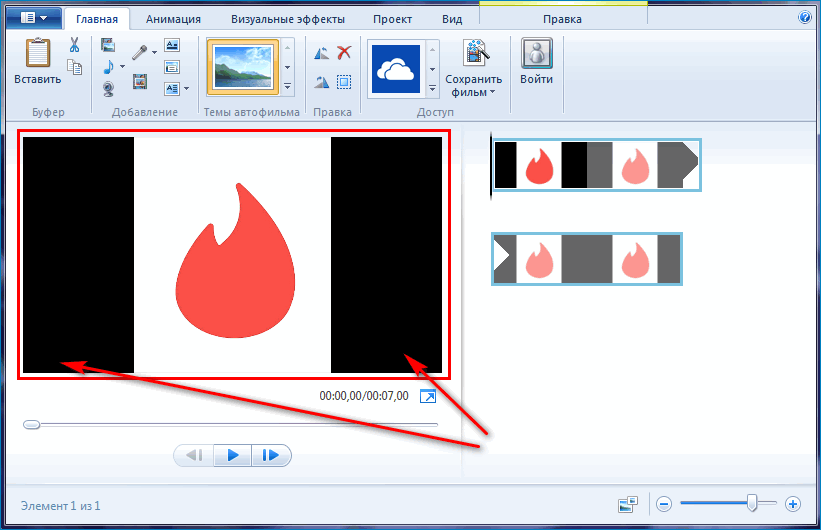The image size is (821, 530).
Task: Click the zoom slider handle in status bar
Action: [752, 504]
